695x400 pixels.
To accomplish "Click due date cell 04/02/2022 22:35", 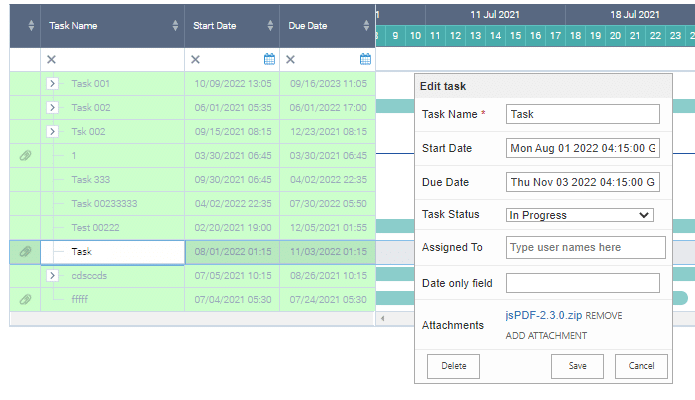I will 328,180.
